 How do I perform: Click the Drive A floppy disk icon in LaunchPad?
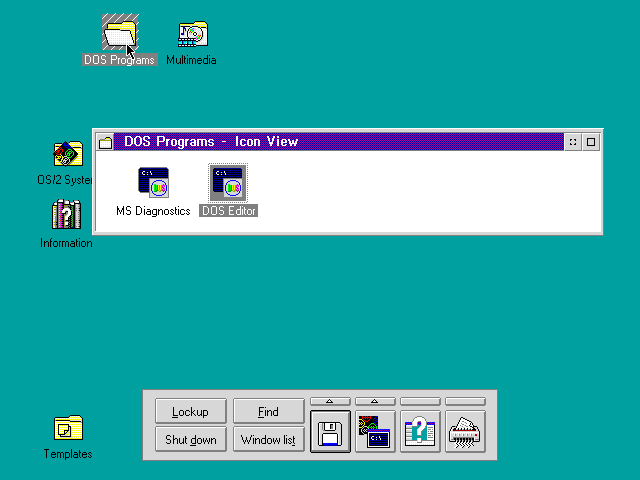[330, 432]
